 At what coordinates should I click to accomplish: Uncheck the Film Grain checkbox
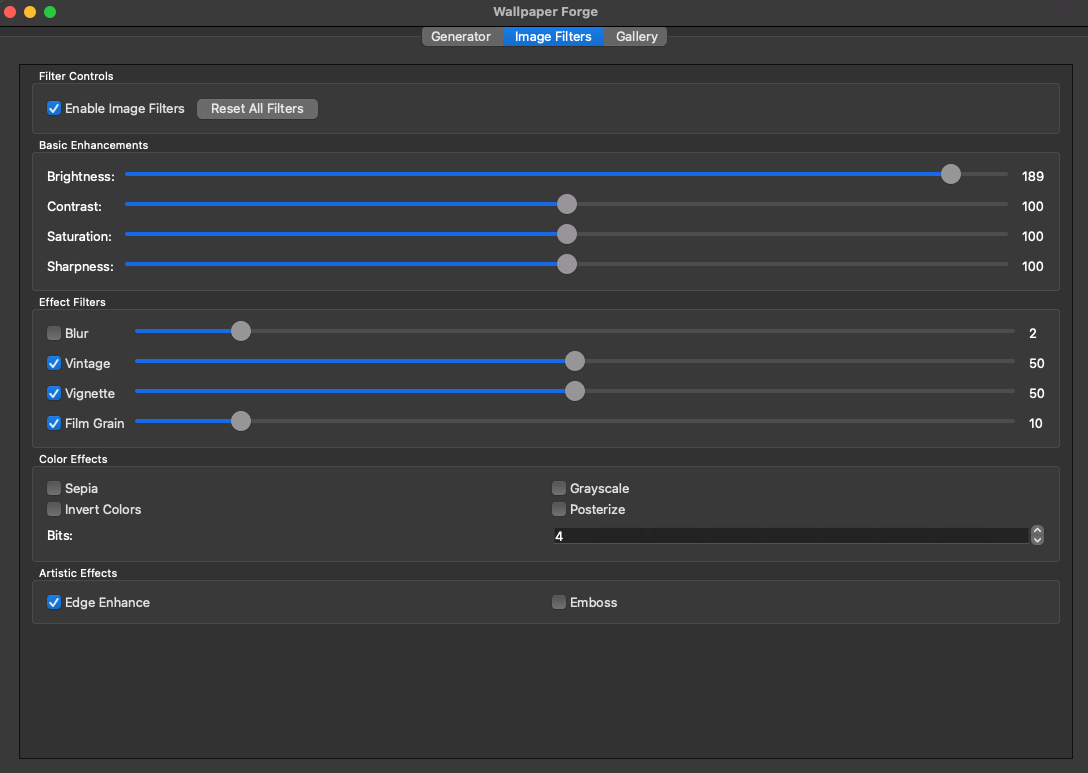point(54,423)
